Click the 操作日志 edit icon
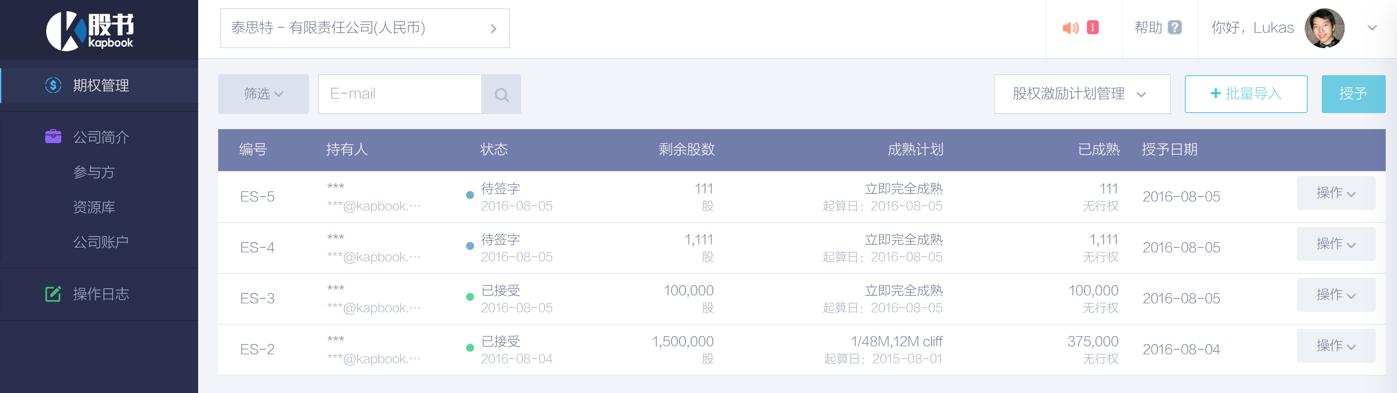The height and width of the screenshot is (393, 1397). [53, 294]
